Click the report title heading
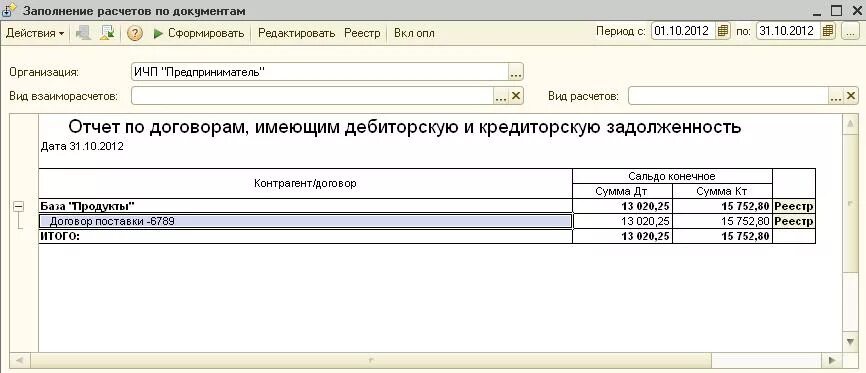Screen dimensions: 866x373 [x=404, y=127]
